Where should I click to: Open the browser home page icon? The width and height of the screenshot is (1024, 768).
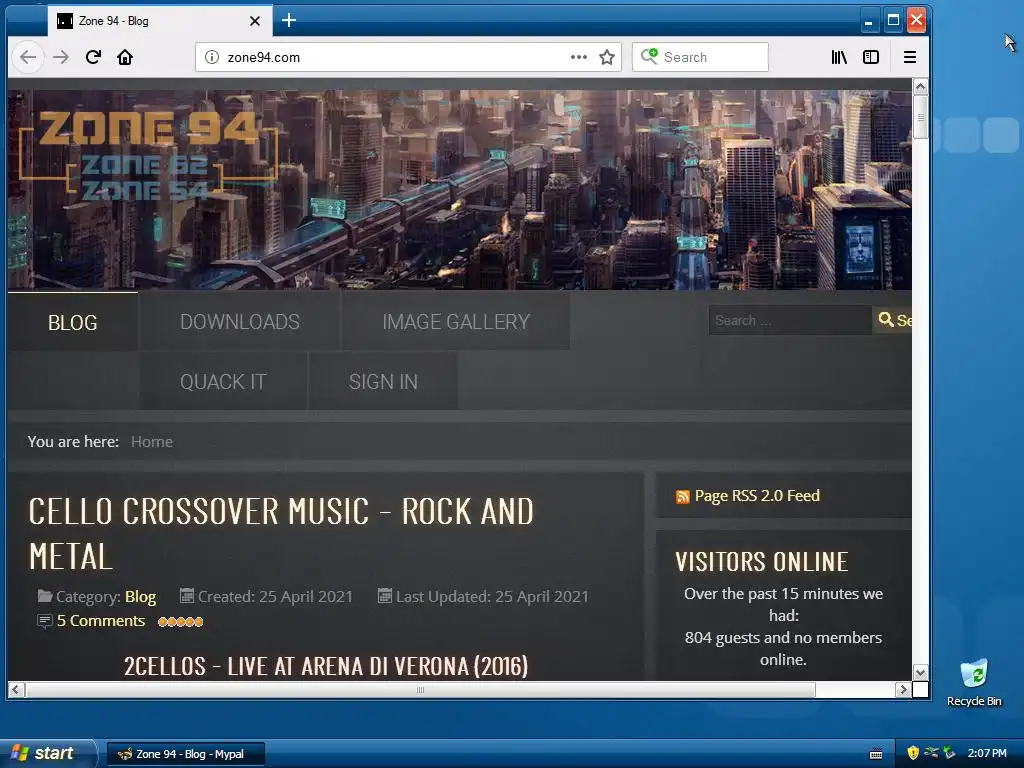click(x=125, y=57)
